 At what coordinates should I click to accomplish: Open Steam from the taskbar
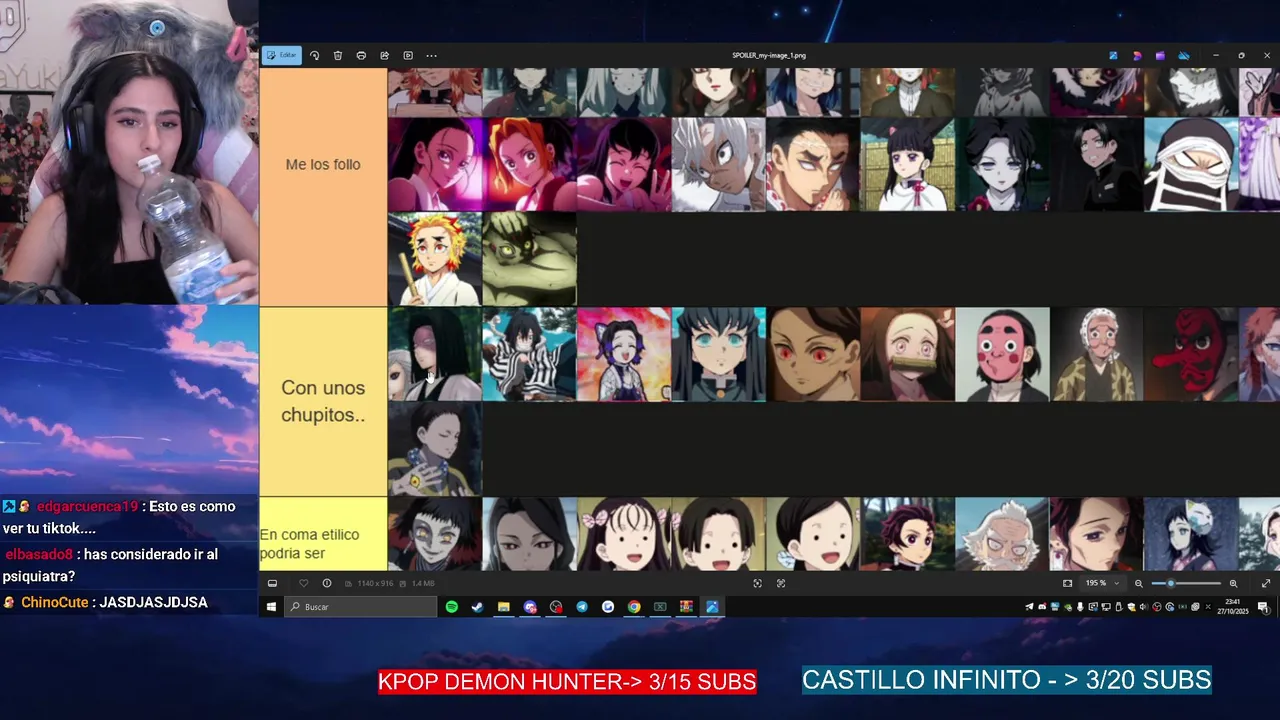click(x=478, y=607)
